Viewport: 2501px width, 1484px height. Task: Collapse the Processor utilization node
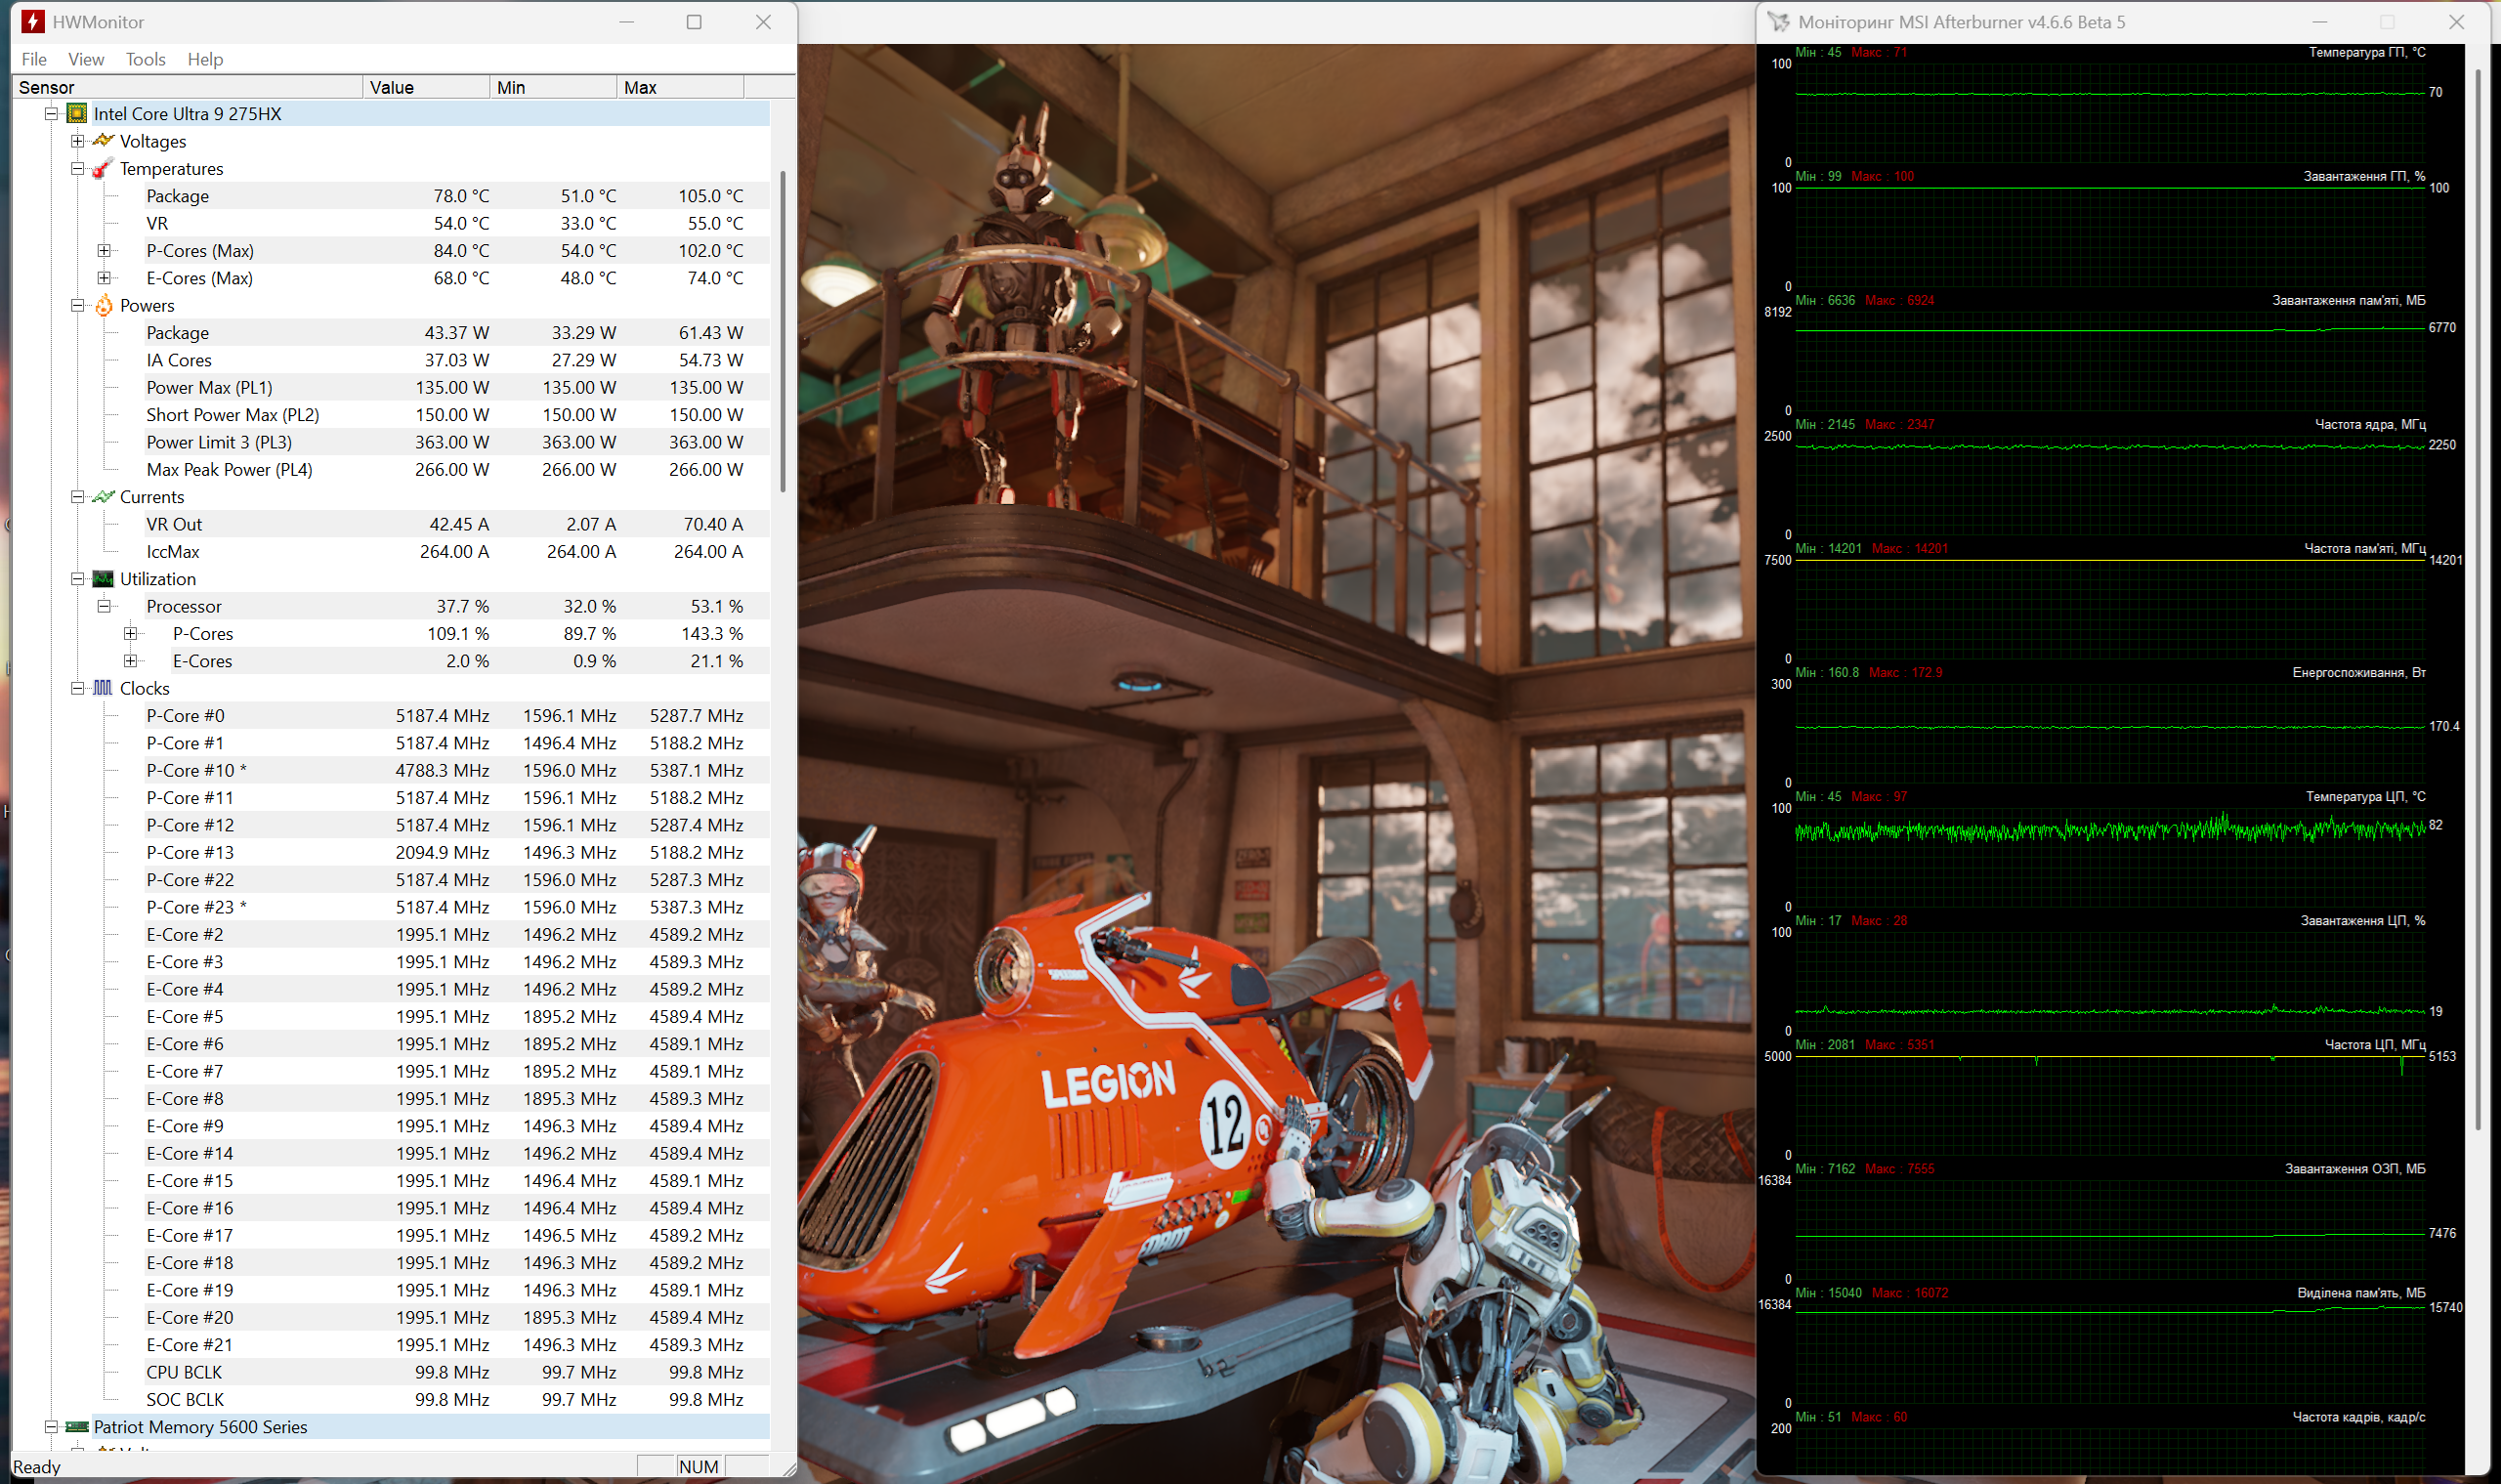104,606
